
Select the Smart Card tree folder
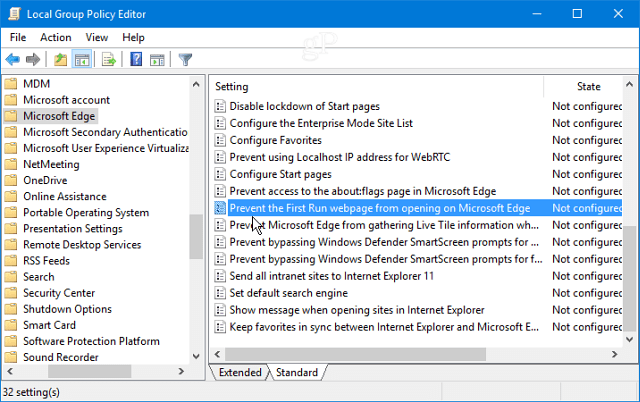(x=49, y=325)
